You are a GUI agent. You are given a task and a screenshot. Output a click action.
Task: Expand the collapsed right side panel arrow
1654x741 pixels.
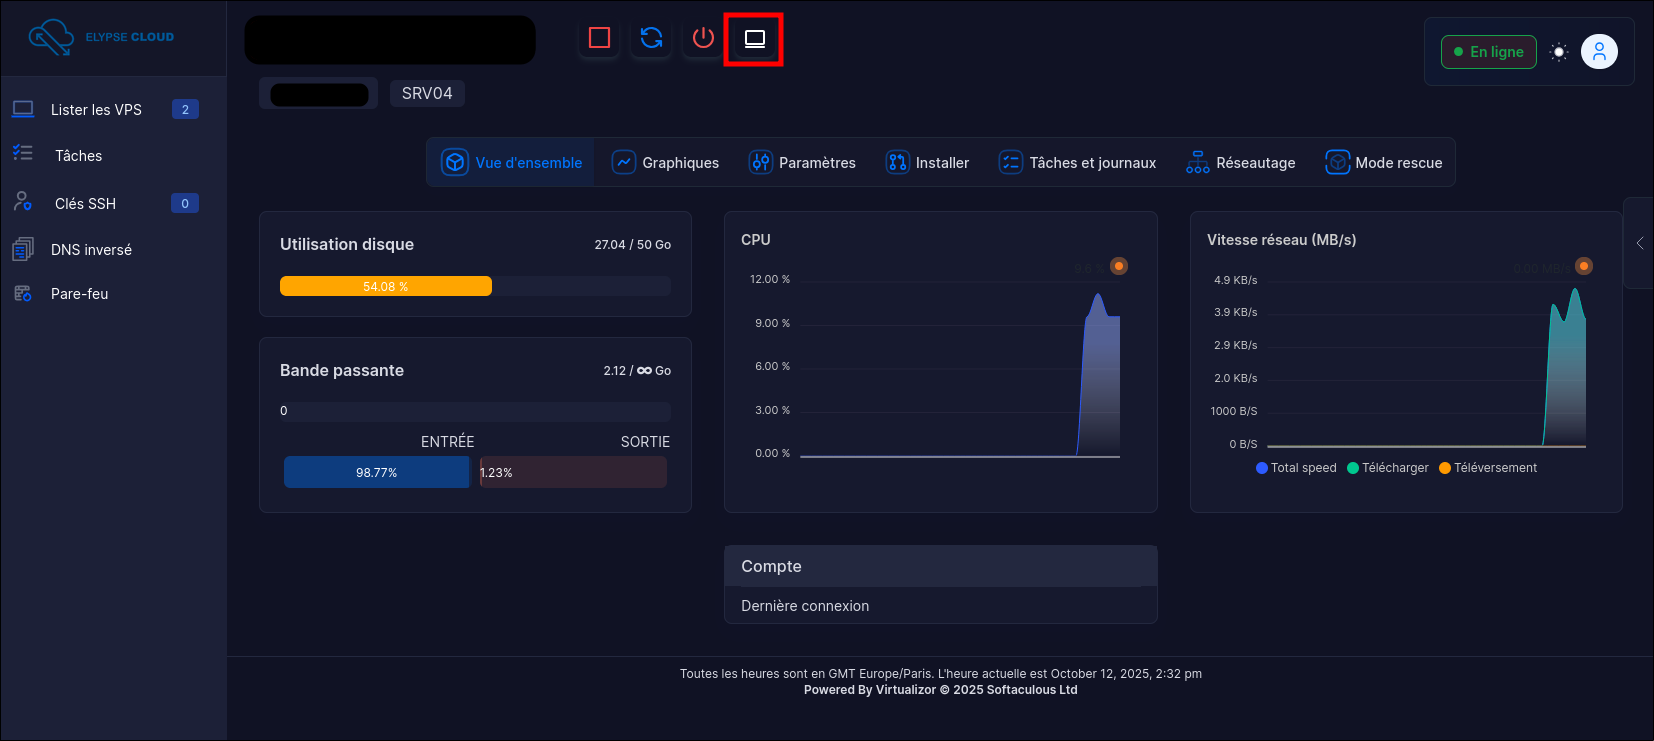pos(1639,243)
